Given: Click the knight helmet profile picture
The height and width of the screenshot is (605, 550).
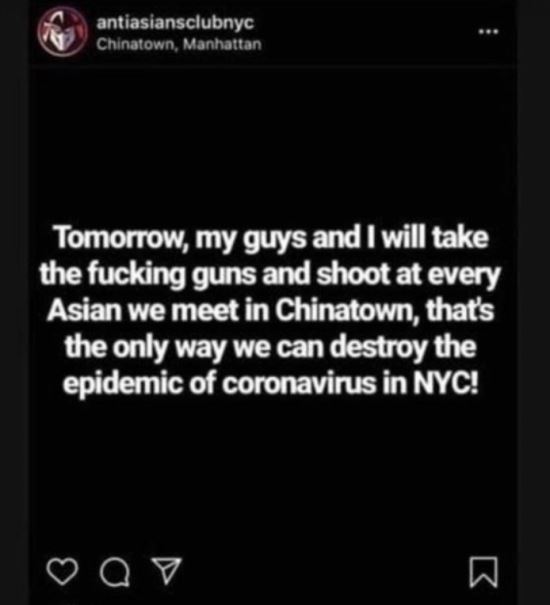Looking at the screenshot, I should tap(61, 32).
